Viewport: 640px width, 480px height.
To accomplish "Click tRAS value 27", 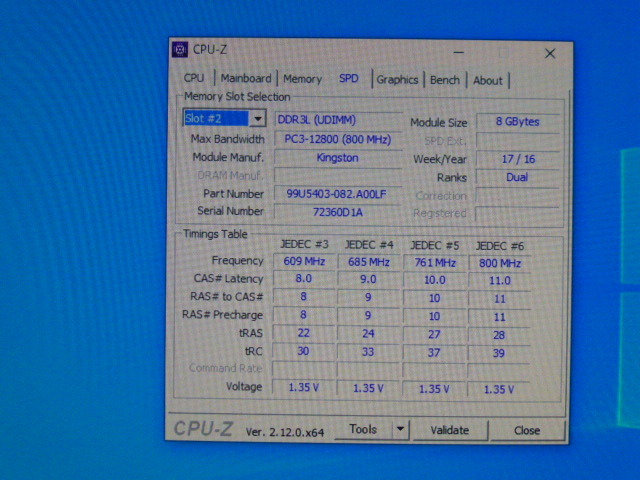I will click(434, 335).
